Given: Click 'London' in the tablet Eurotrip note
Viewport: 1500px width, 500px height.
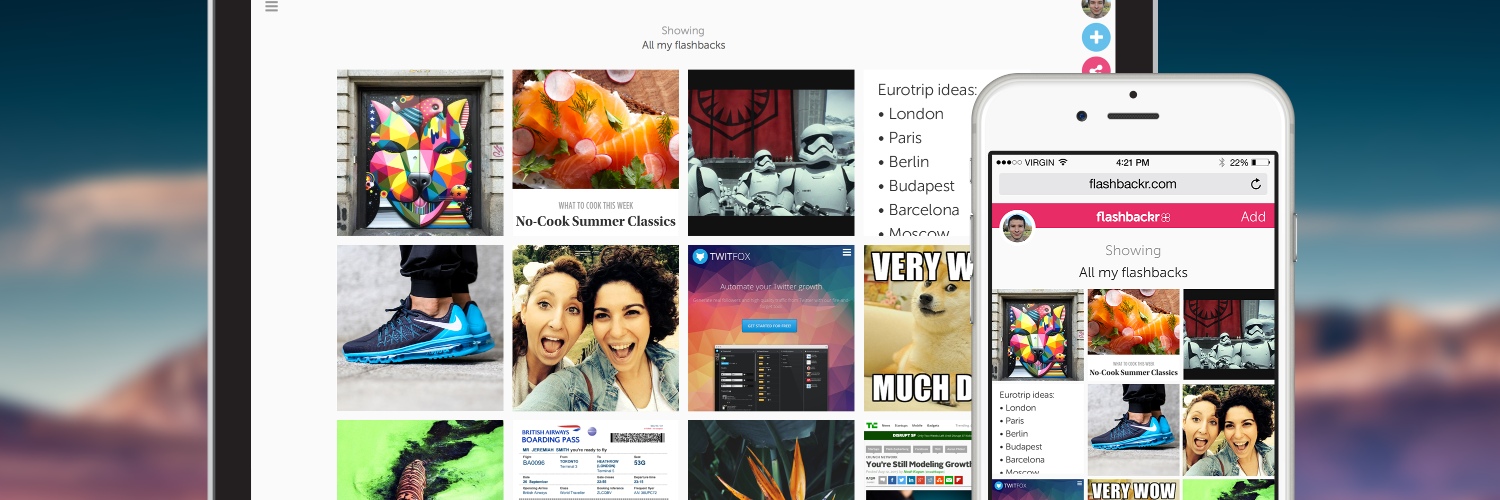Looking at the screenshot, I should [916, 114].
